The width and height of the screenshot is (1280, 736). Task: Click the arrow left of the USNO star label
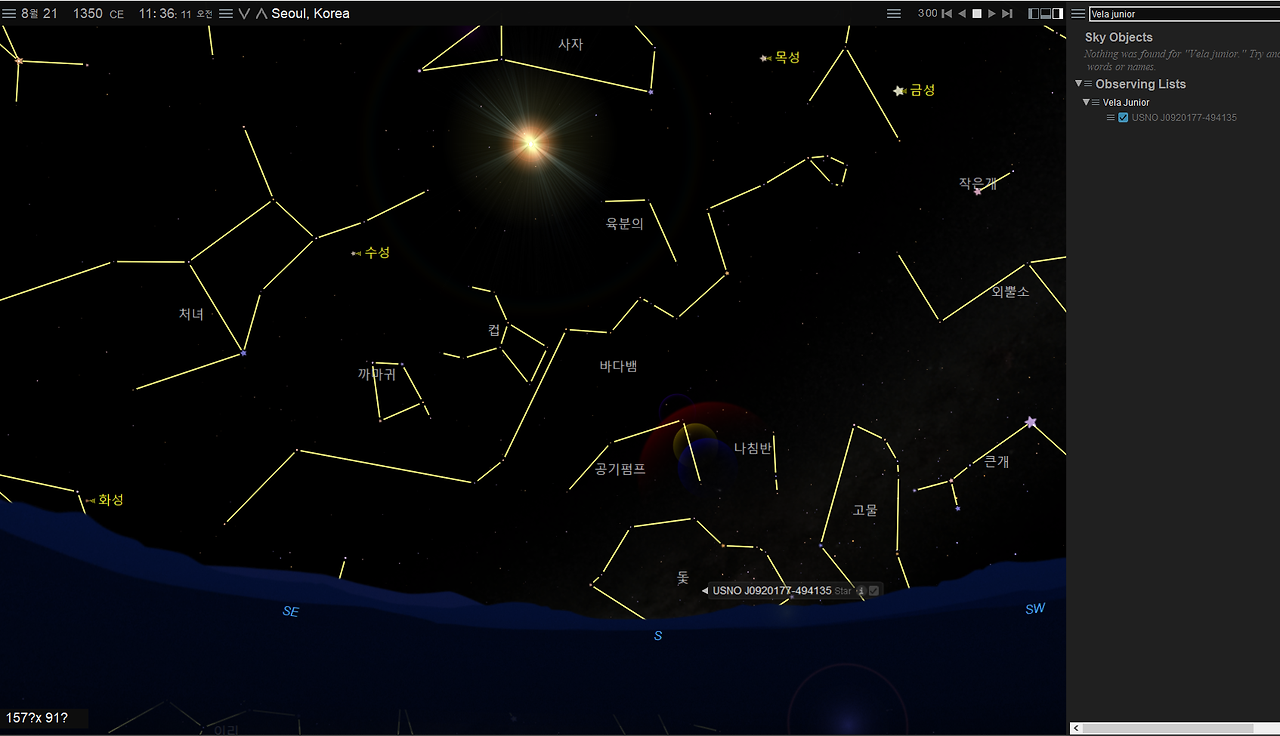coord(704,591)
